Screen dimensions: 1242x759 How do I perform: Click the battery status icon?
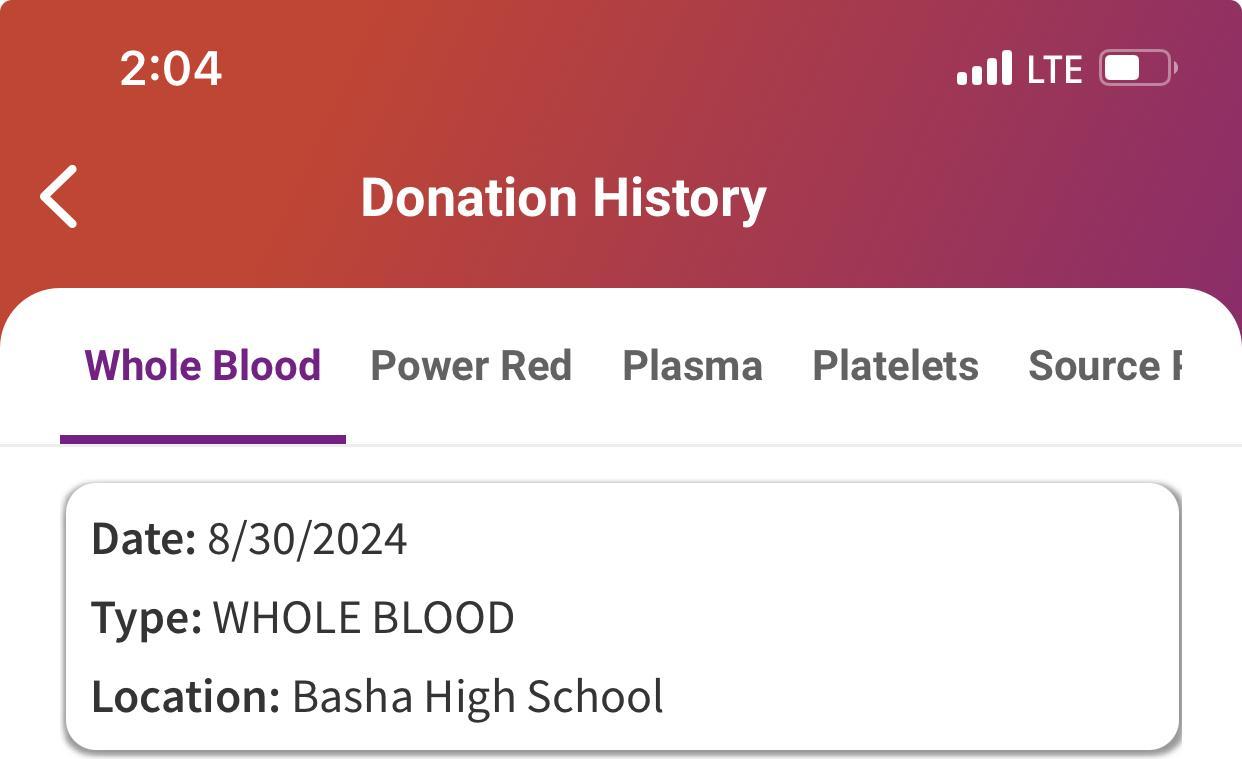pyautogui.click(x=1137, y=69)
